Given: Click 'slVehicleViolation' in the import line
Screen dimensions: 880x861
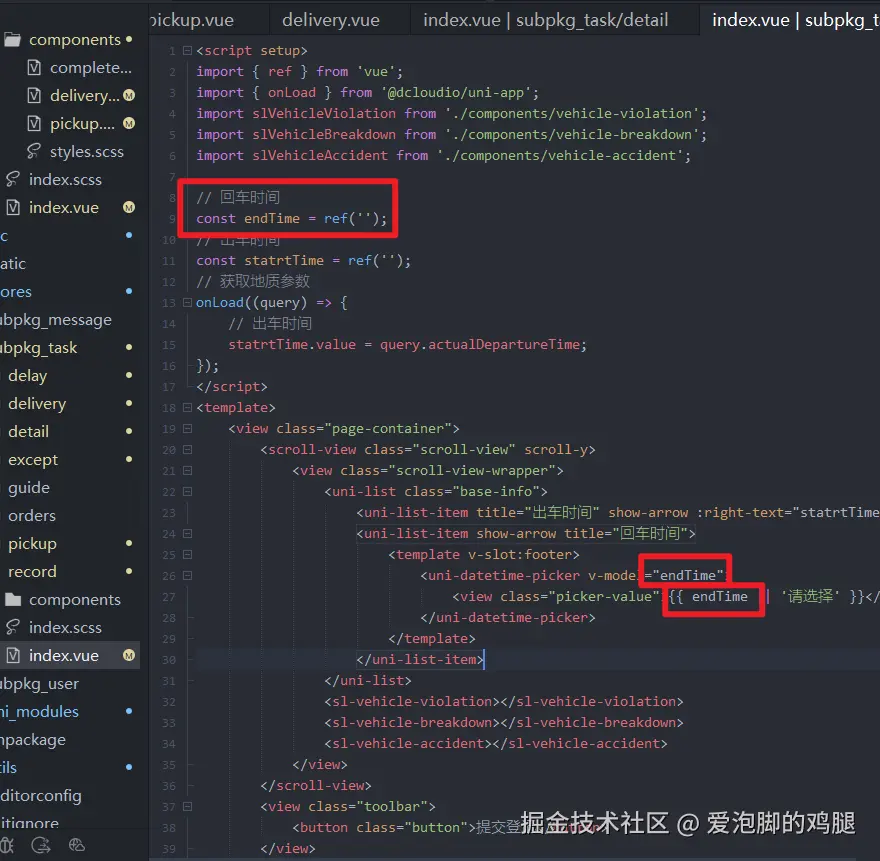Looking at the screenshot, I should coord(324,113).
